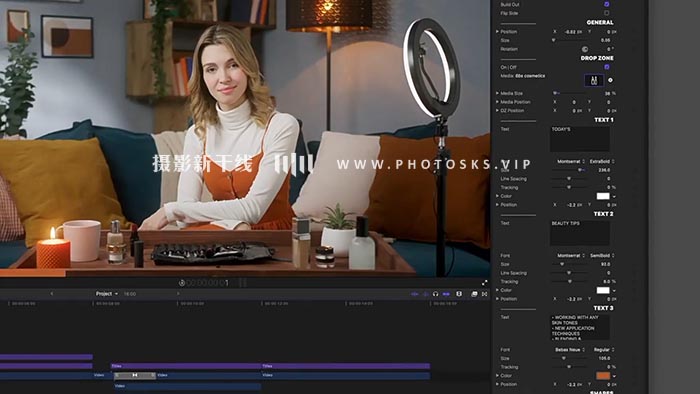The height and width of the screenshot is (394, 700).
Task: Click the BEAUTY TIPS text field
Action: [x=579, y=232]
